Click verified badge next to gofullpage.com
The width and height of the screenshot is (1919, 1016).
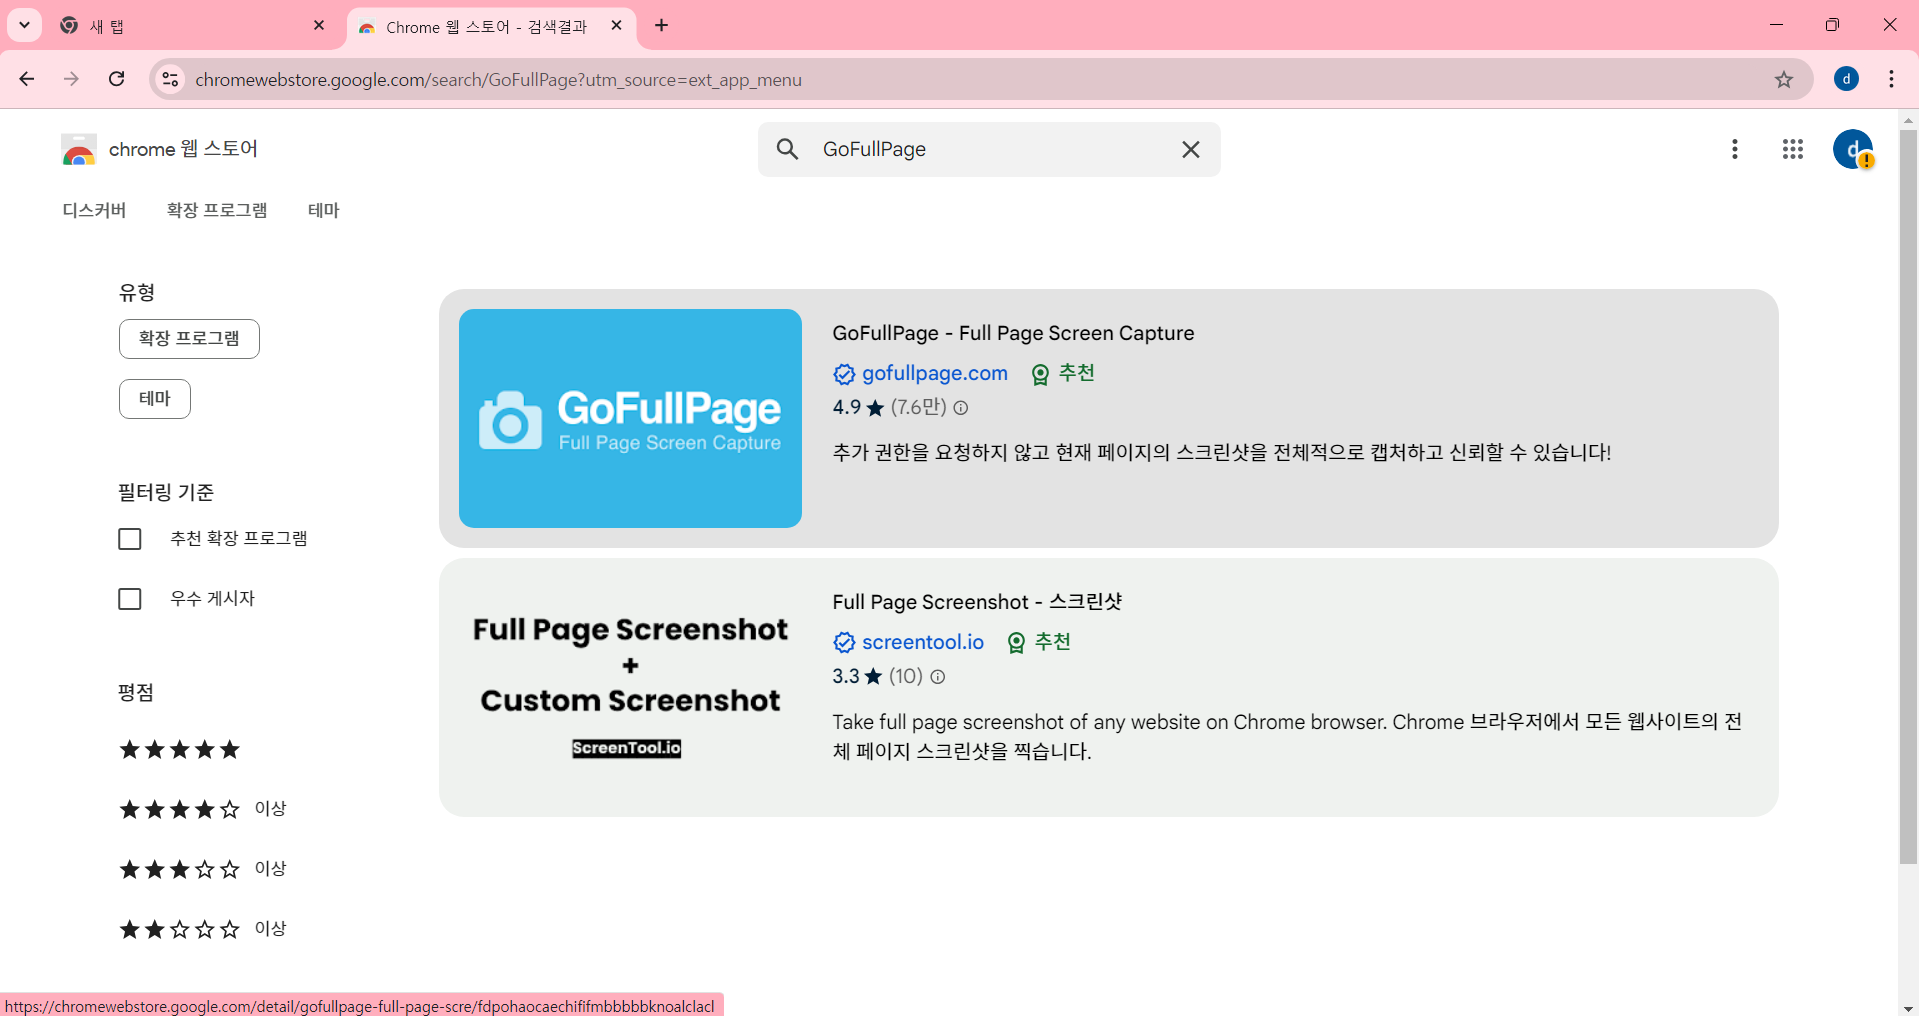coord(844,374)
